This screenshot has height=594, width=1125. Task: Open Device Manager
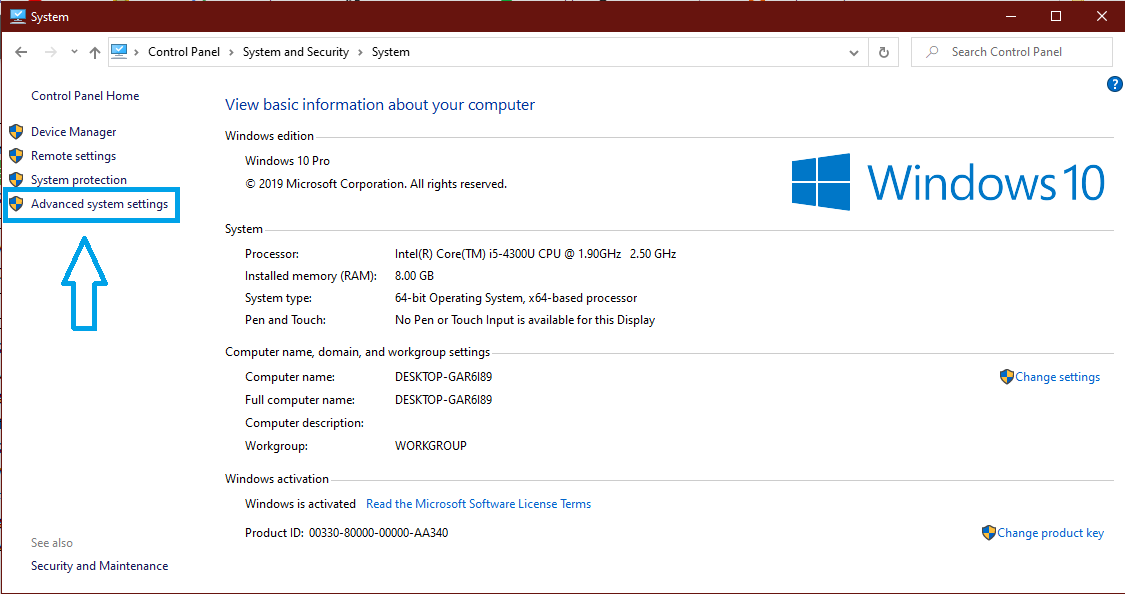pos(73,132)
